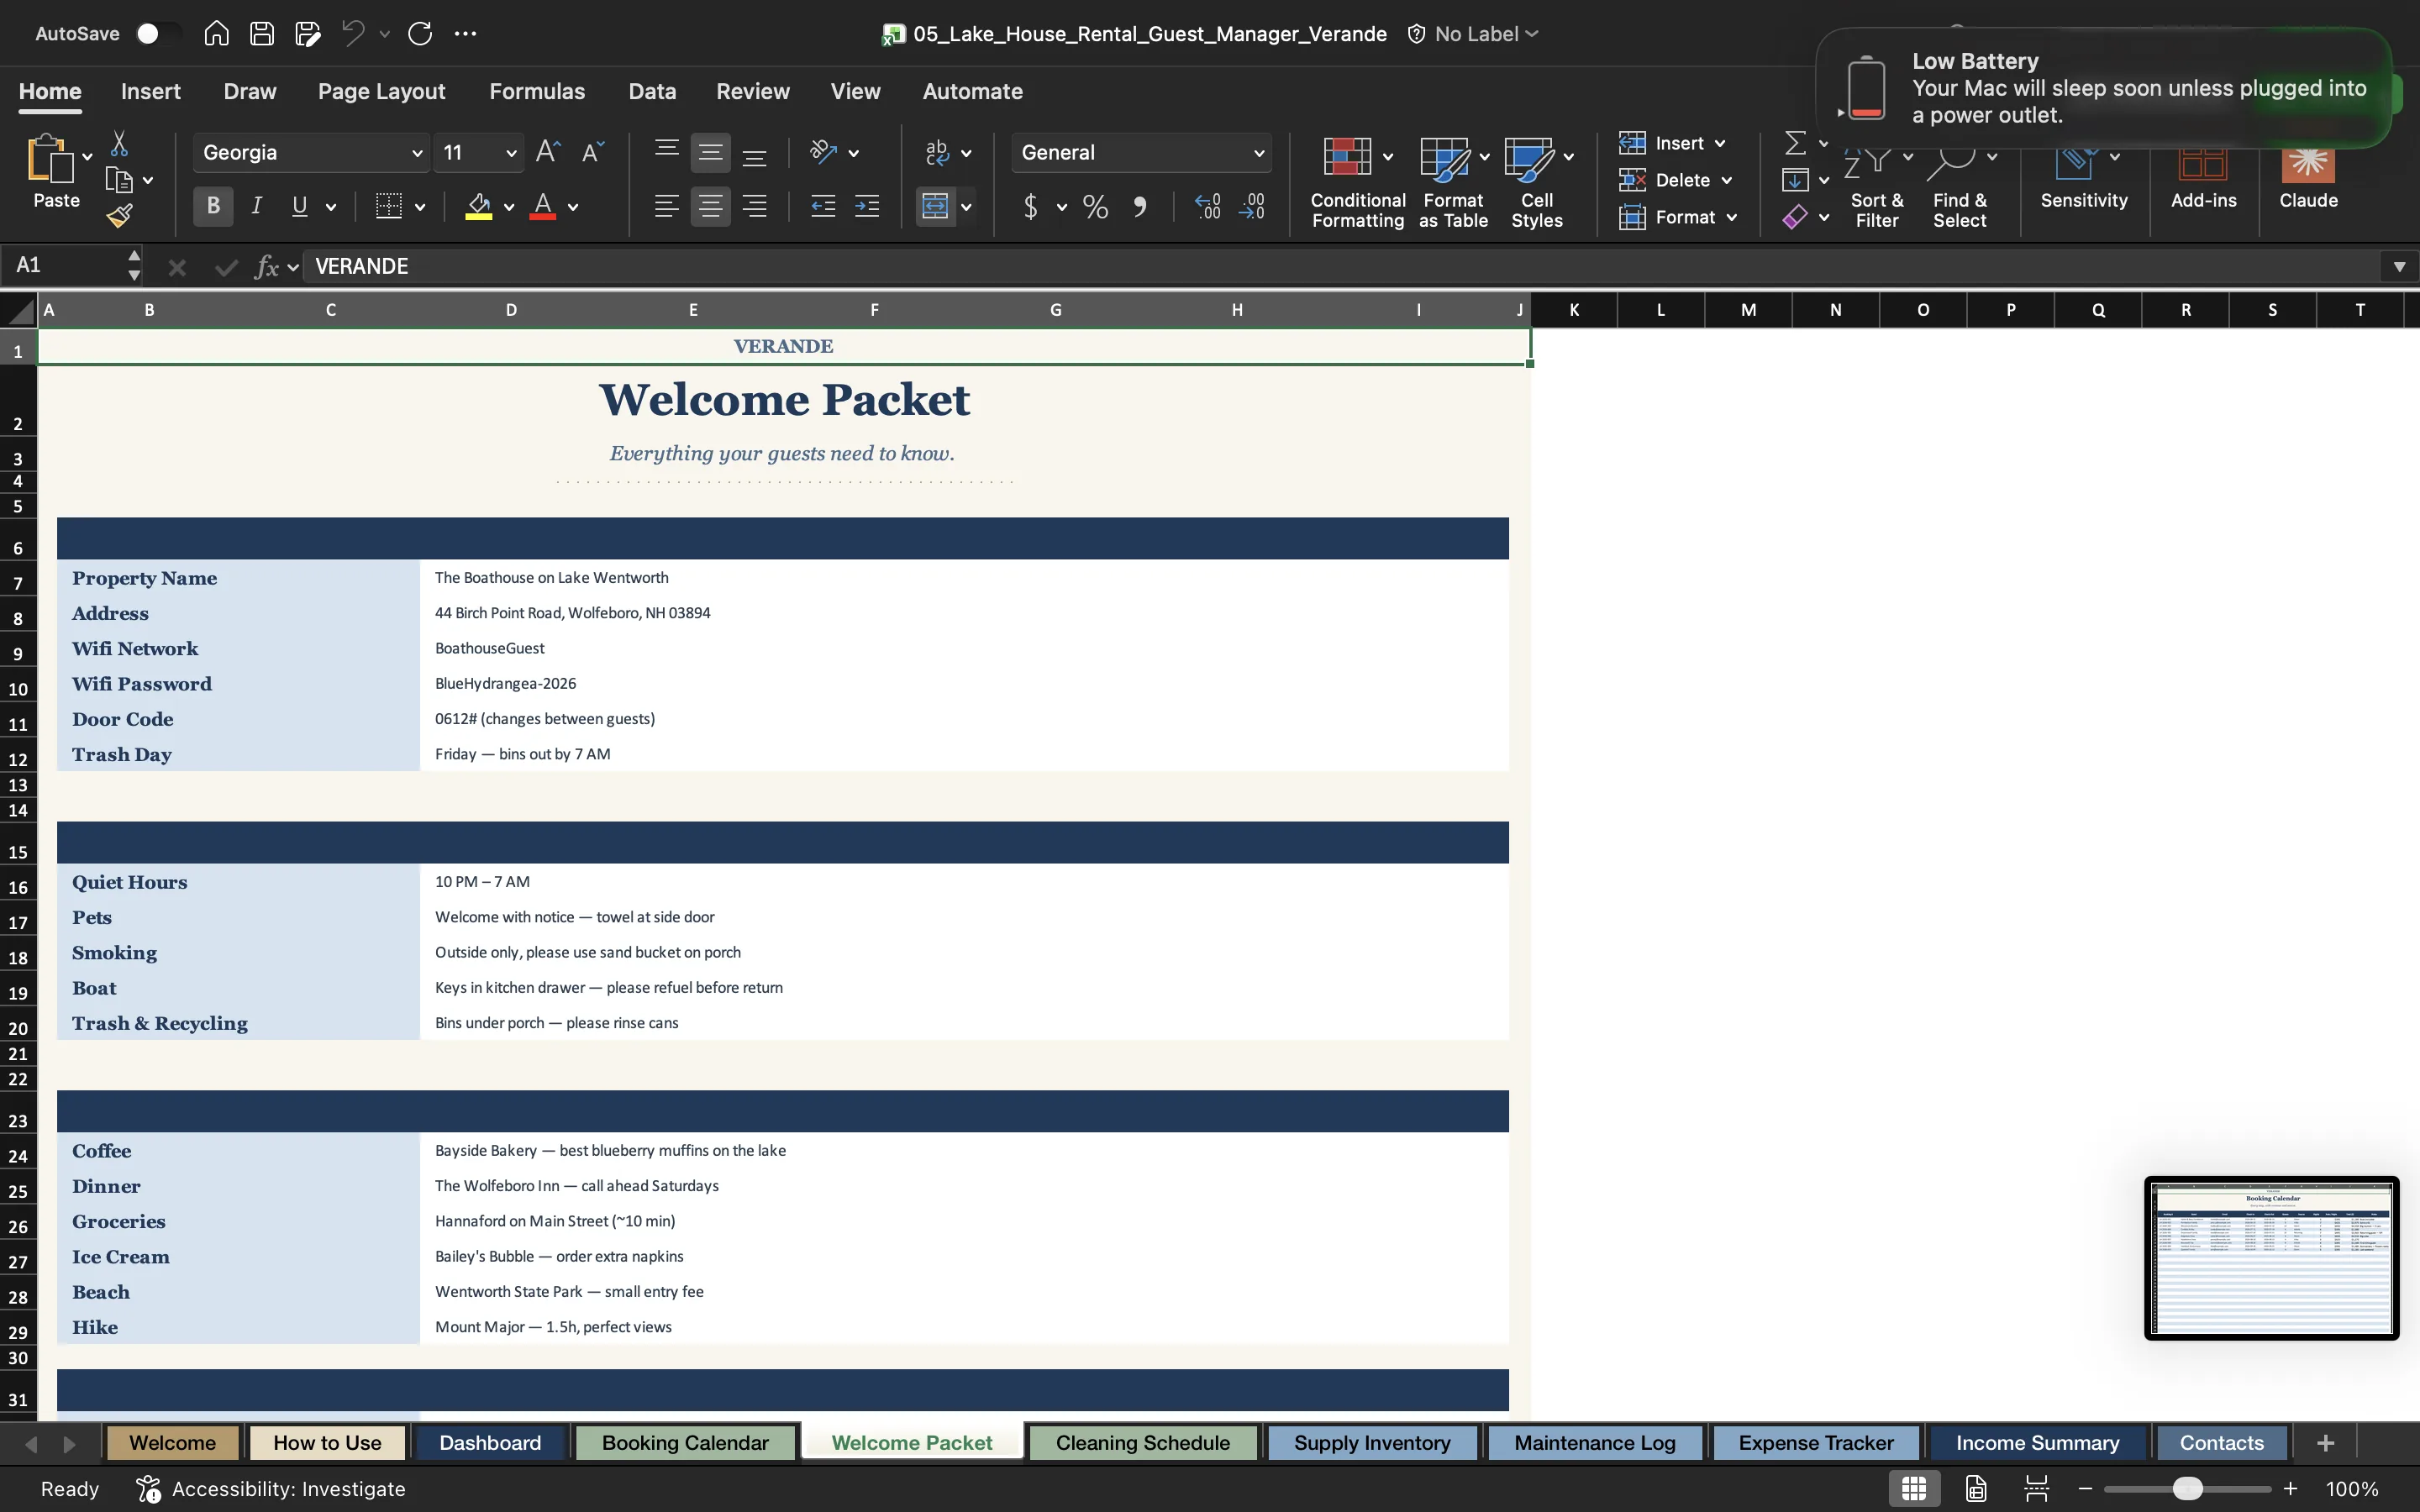Screen dimensions: 2420x1512
Task: Open the Georgia font name dropdown
Action: (417, 153)
